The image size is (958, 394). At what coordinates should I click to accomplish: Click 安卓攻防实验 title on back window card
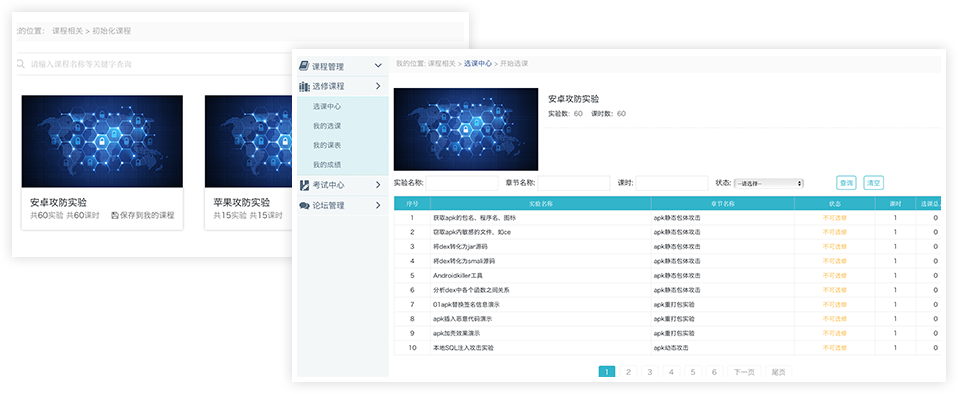(58, 202)
